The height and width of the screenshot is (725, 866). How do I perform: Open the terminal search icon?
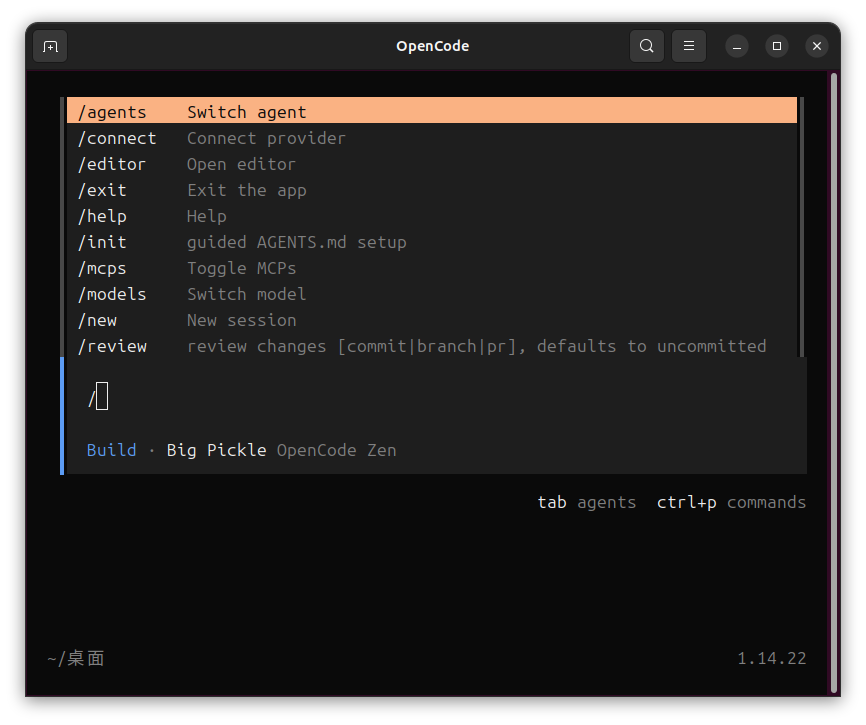(647, 46)
